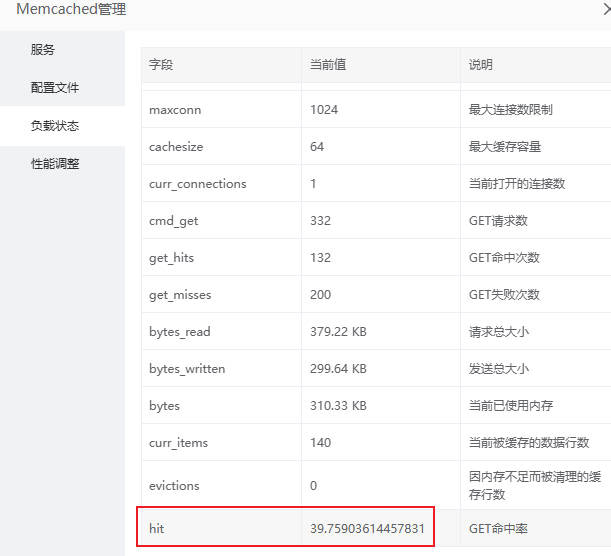Click the get_misses value 200
The height and width of the screenshot is (556, 611).
[320, 295]
